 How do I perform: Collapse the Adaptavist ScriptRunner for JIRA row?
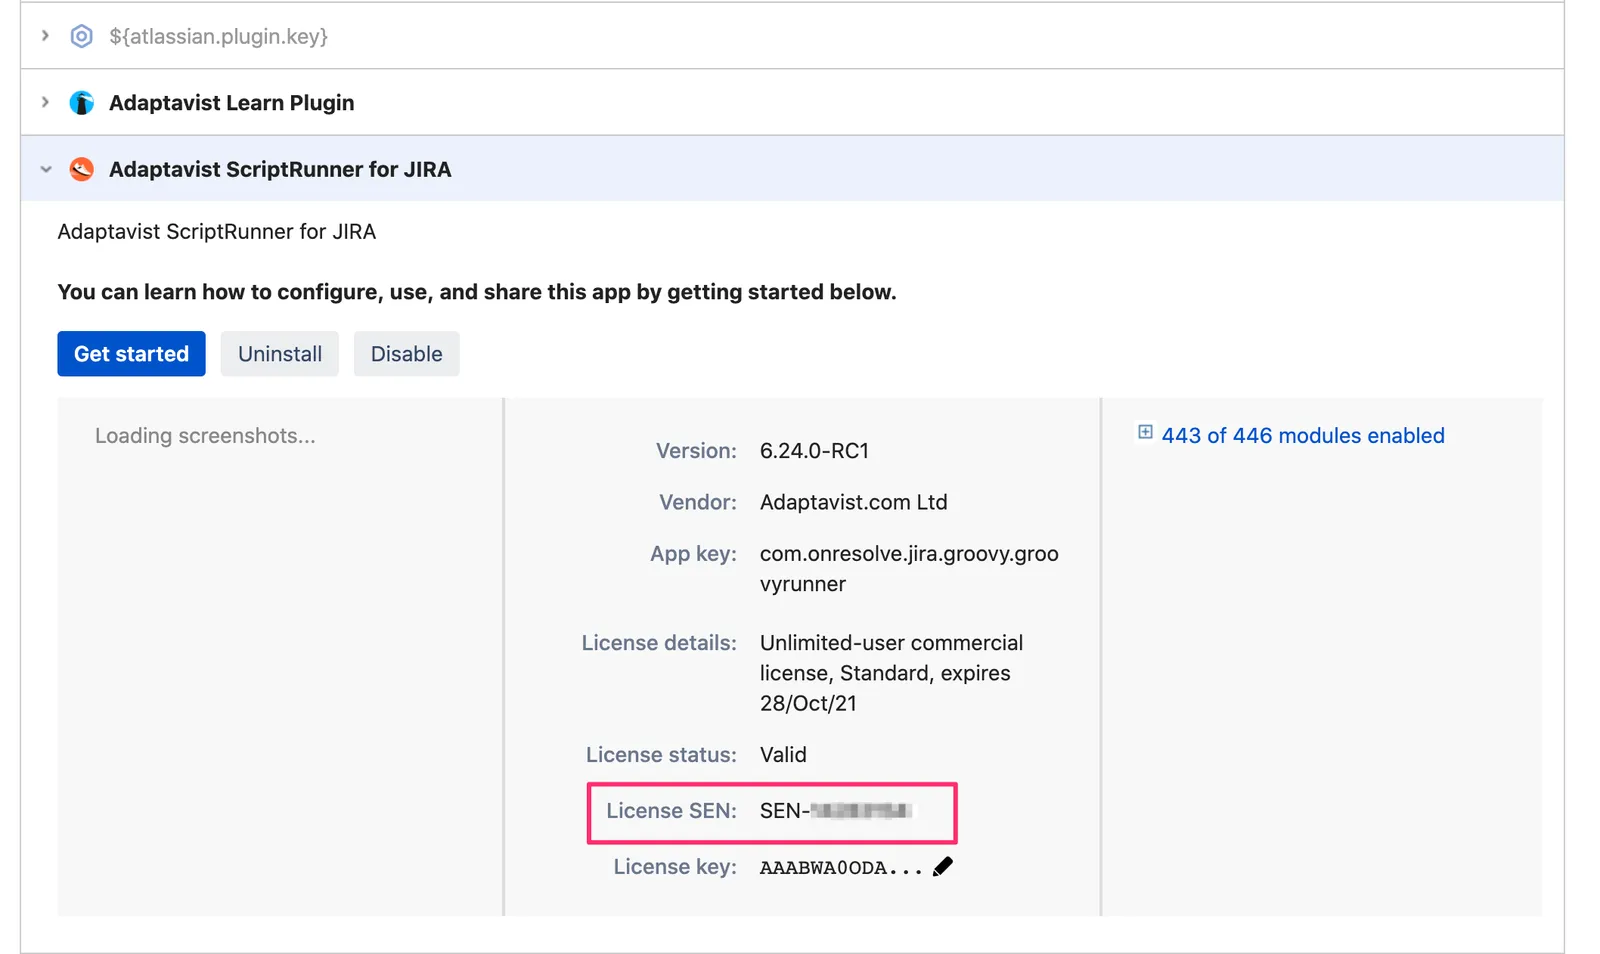tap(45, 169)
